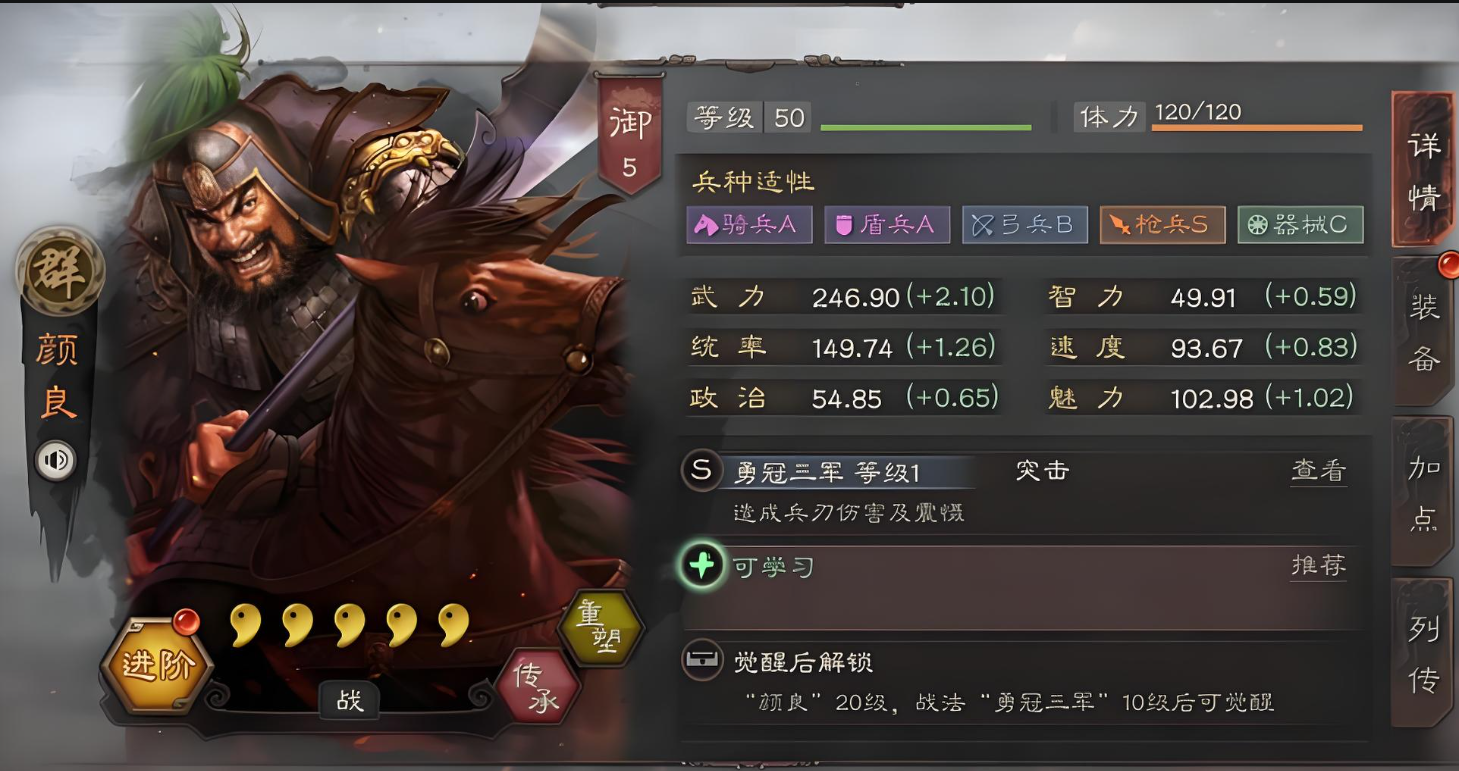
Task: Go to the 加点 attribute points tab
Action: click(x=1424, y=491)
